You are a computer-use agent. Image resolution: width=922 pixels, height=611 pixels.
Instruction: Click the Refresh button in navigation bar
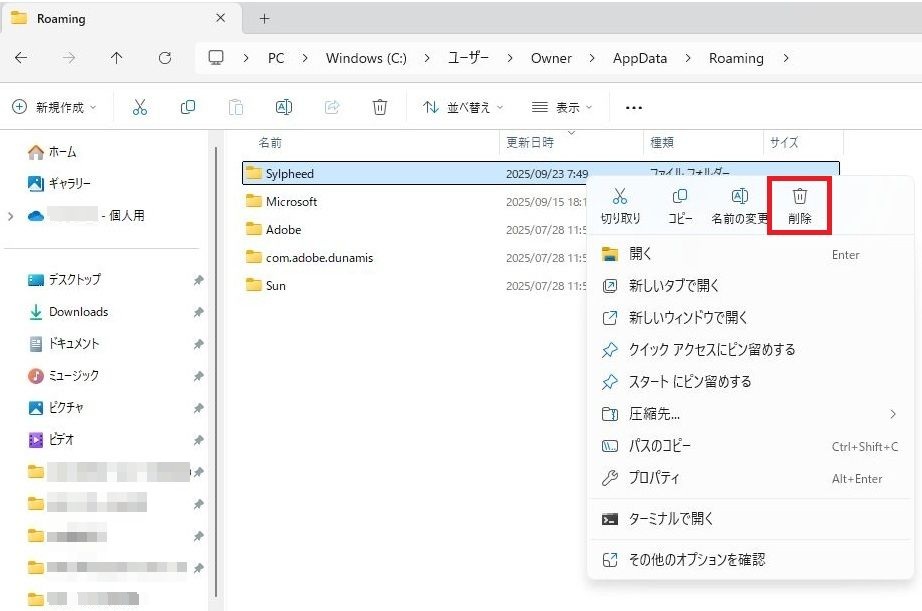coord(165,58)
